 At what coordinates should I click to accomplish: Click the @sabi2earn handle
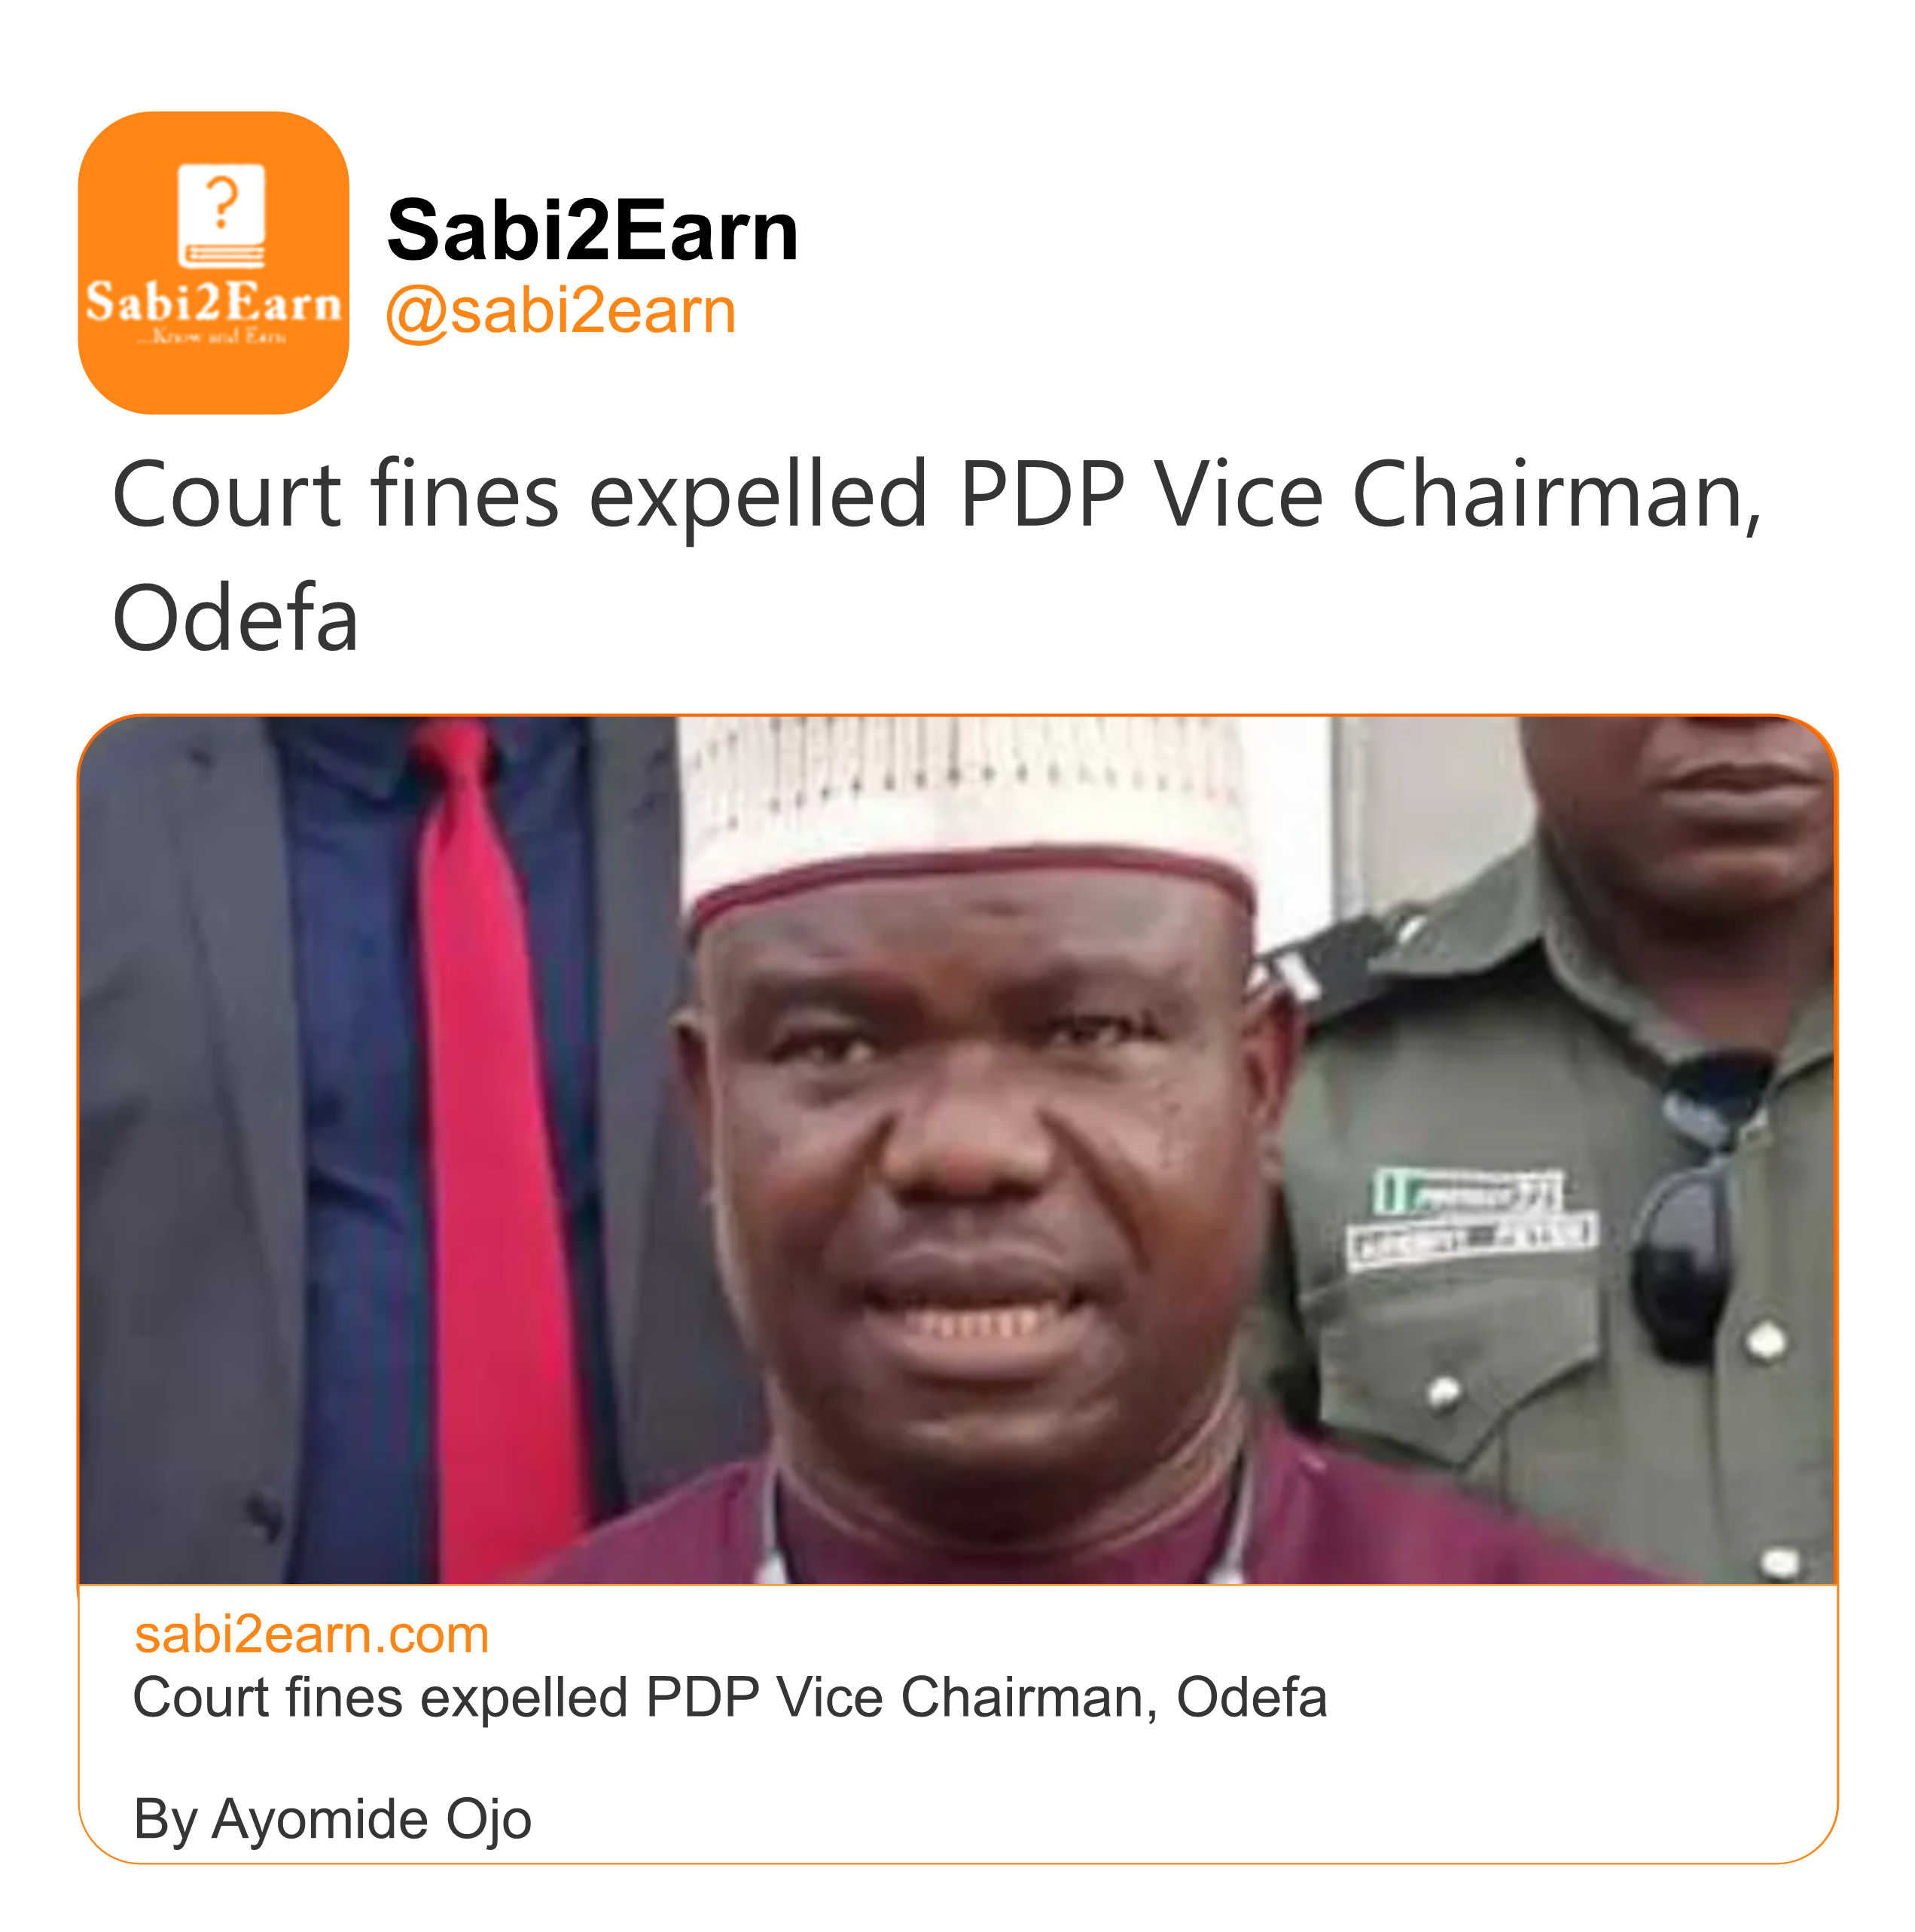[560, 311]
